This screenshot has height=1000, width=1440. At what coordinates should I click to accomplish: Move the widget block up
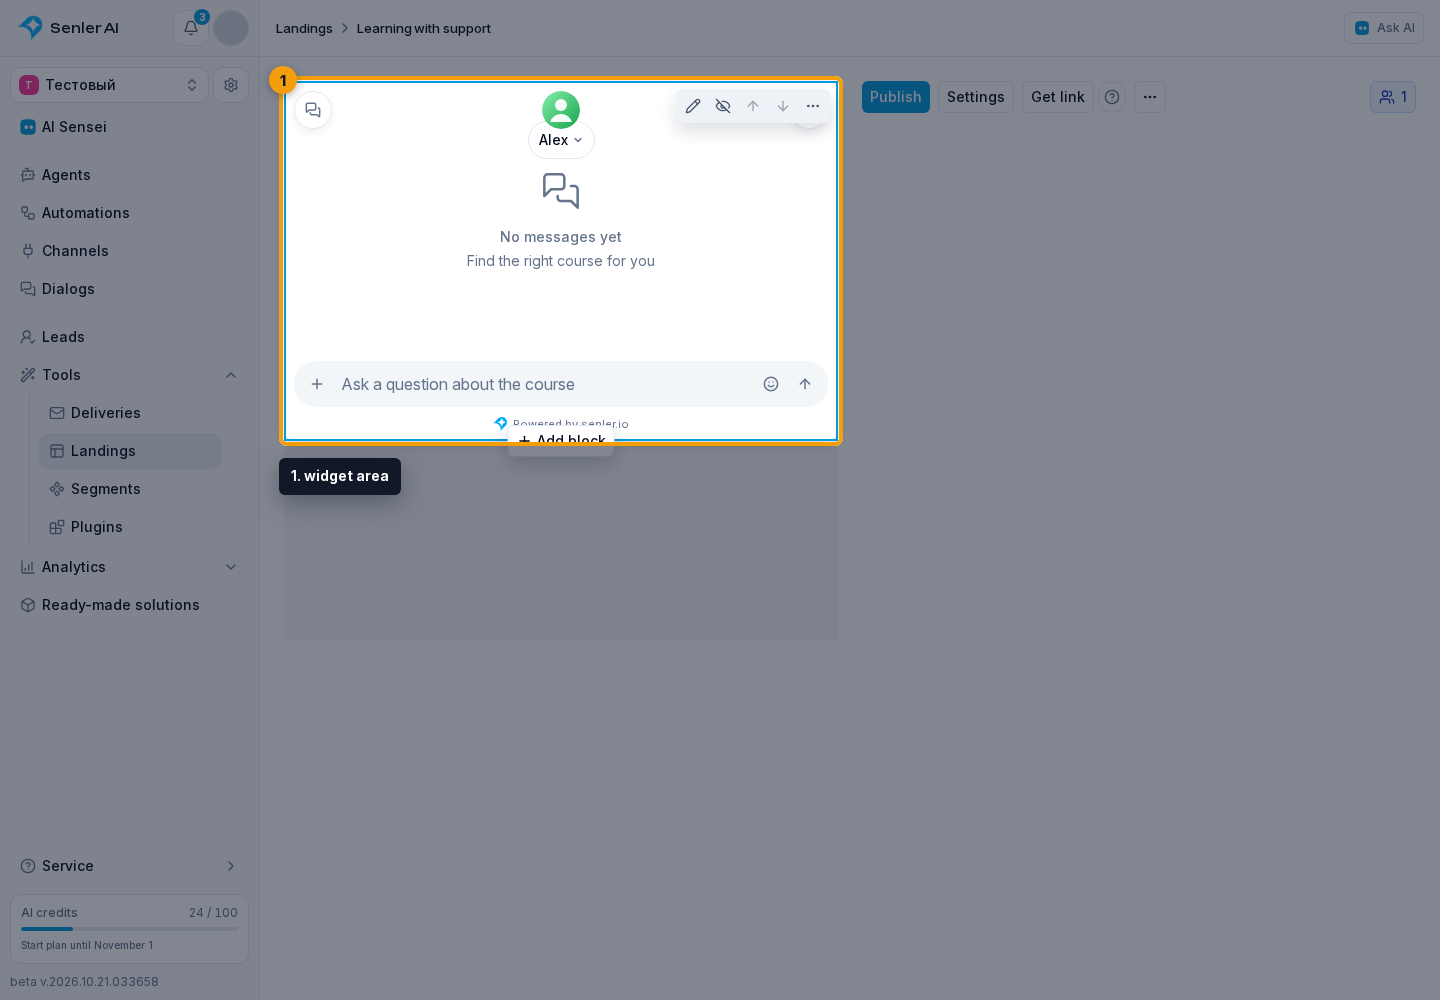(753, 106)
